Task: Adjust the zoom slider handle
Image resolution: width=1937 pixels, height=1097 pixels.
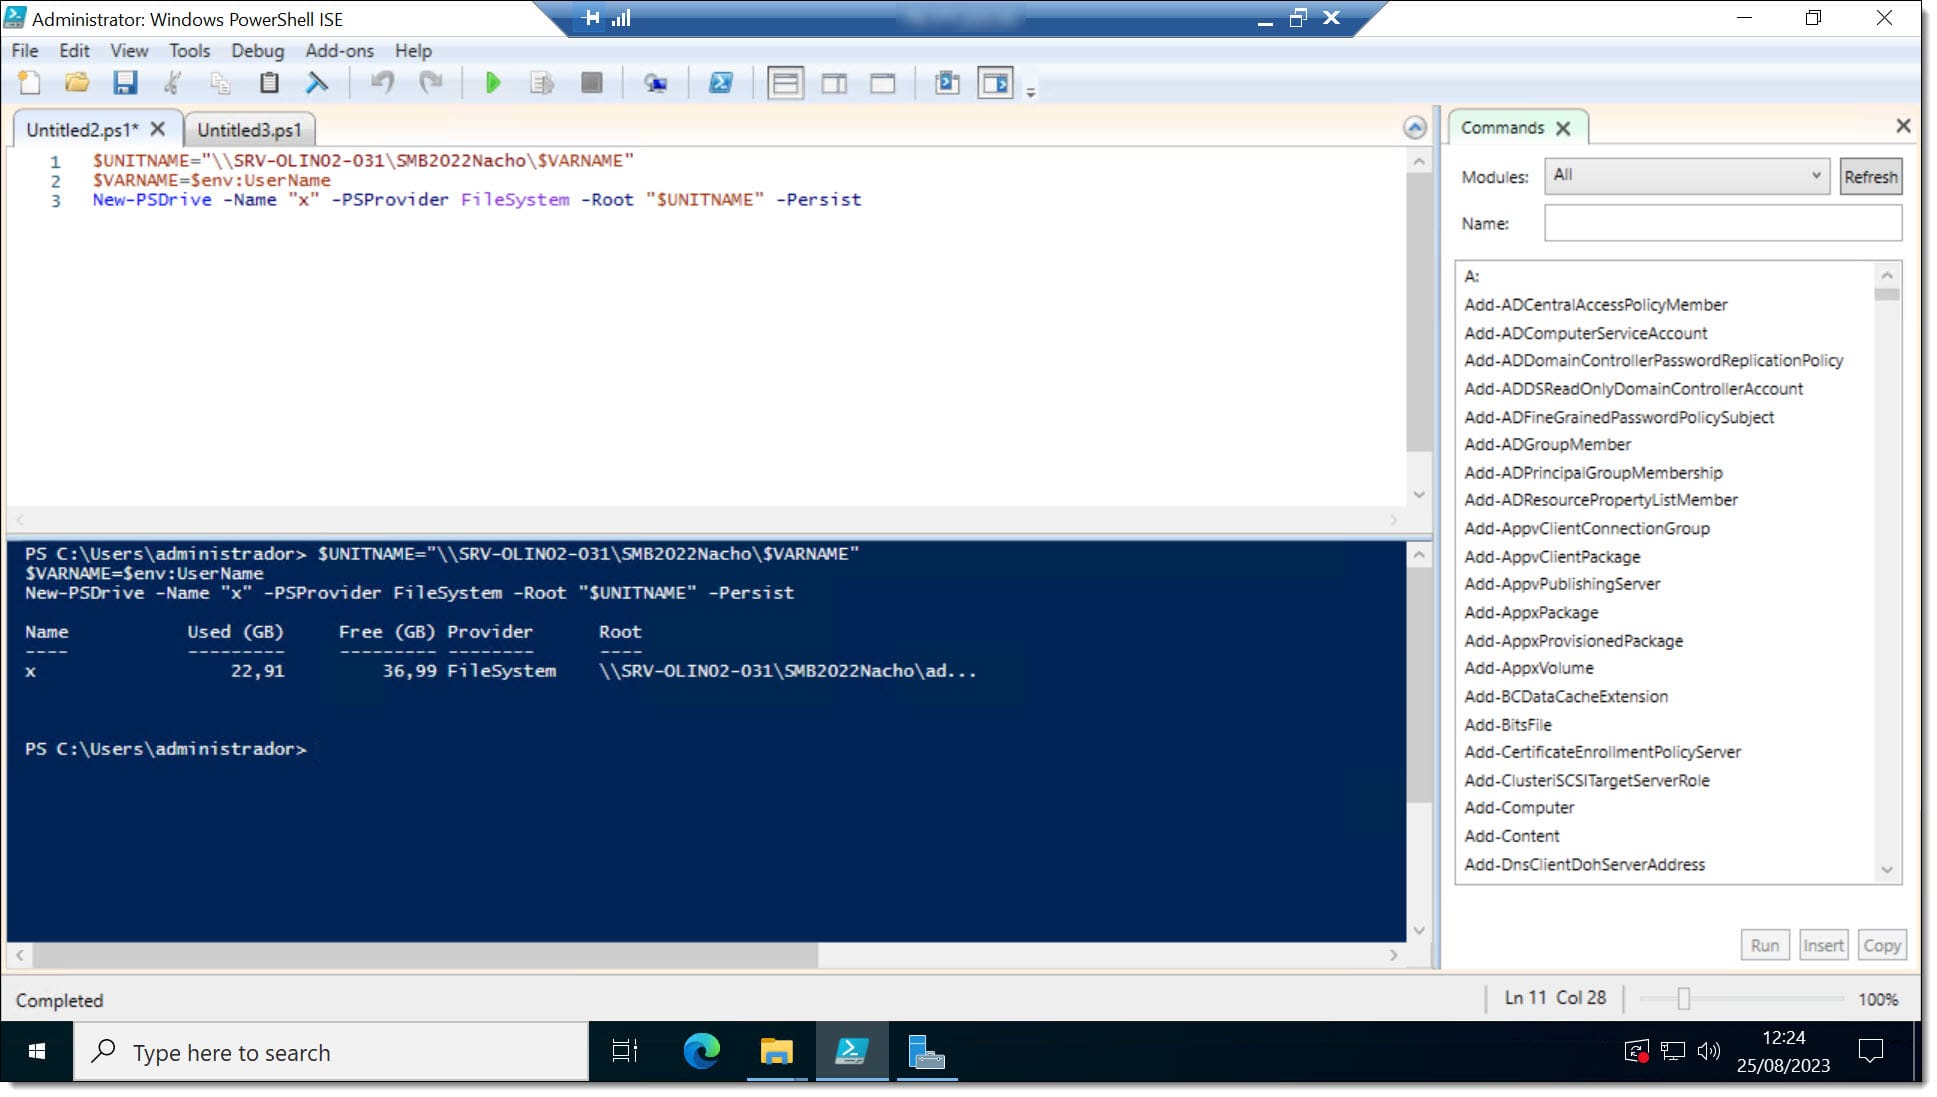Action: [x=1683, y=998]
